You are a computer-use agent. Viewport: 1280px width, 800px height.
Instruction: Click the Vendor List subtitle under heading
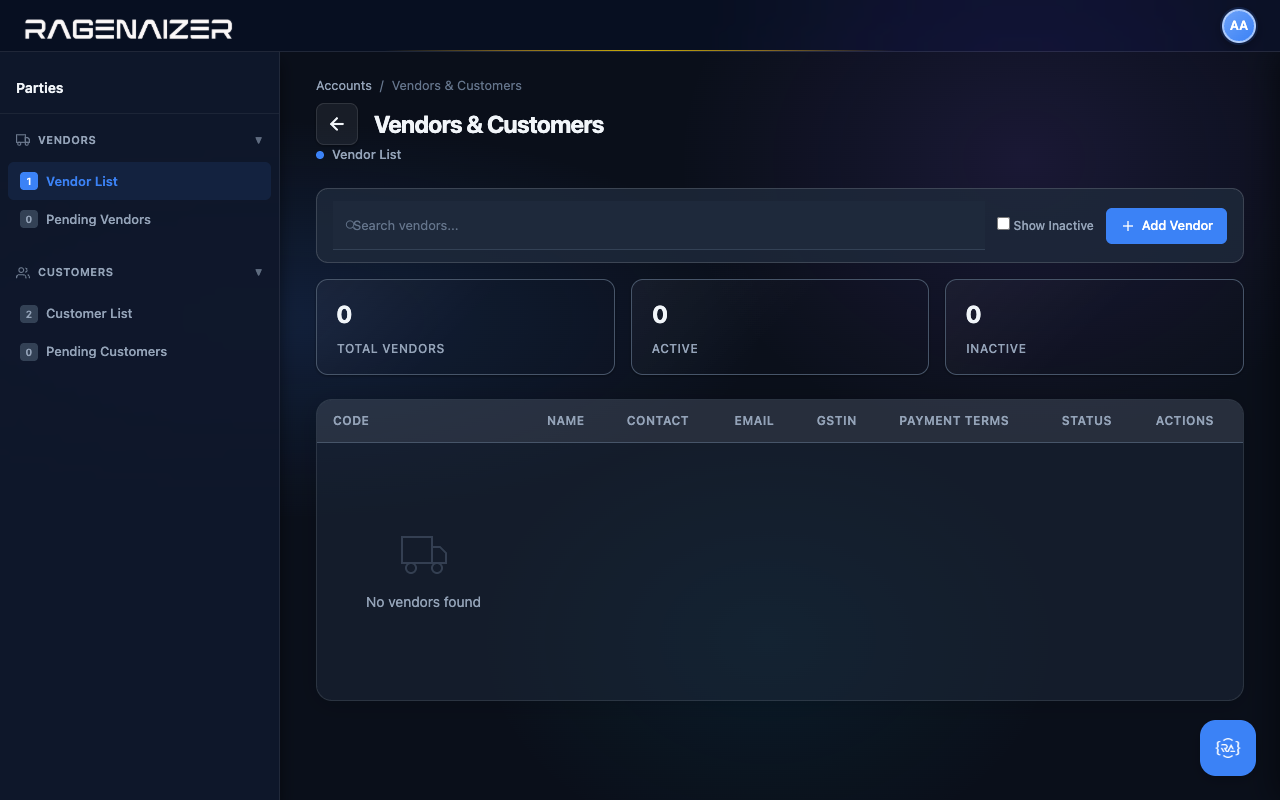[367, 155]
